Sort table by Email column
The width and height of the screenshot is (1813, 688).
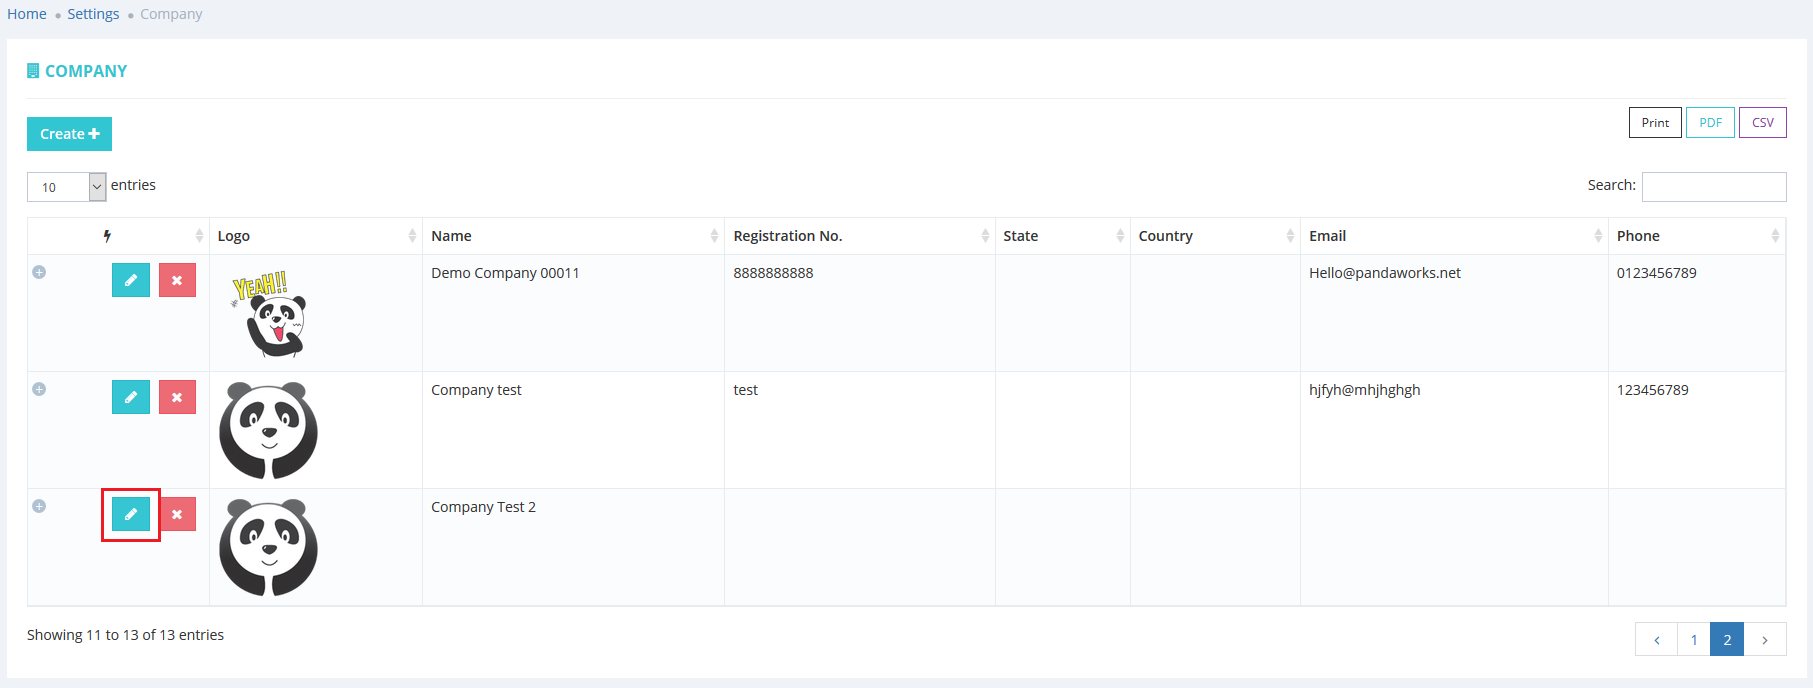(1453, 236)
